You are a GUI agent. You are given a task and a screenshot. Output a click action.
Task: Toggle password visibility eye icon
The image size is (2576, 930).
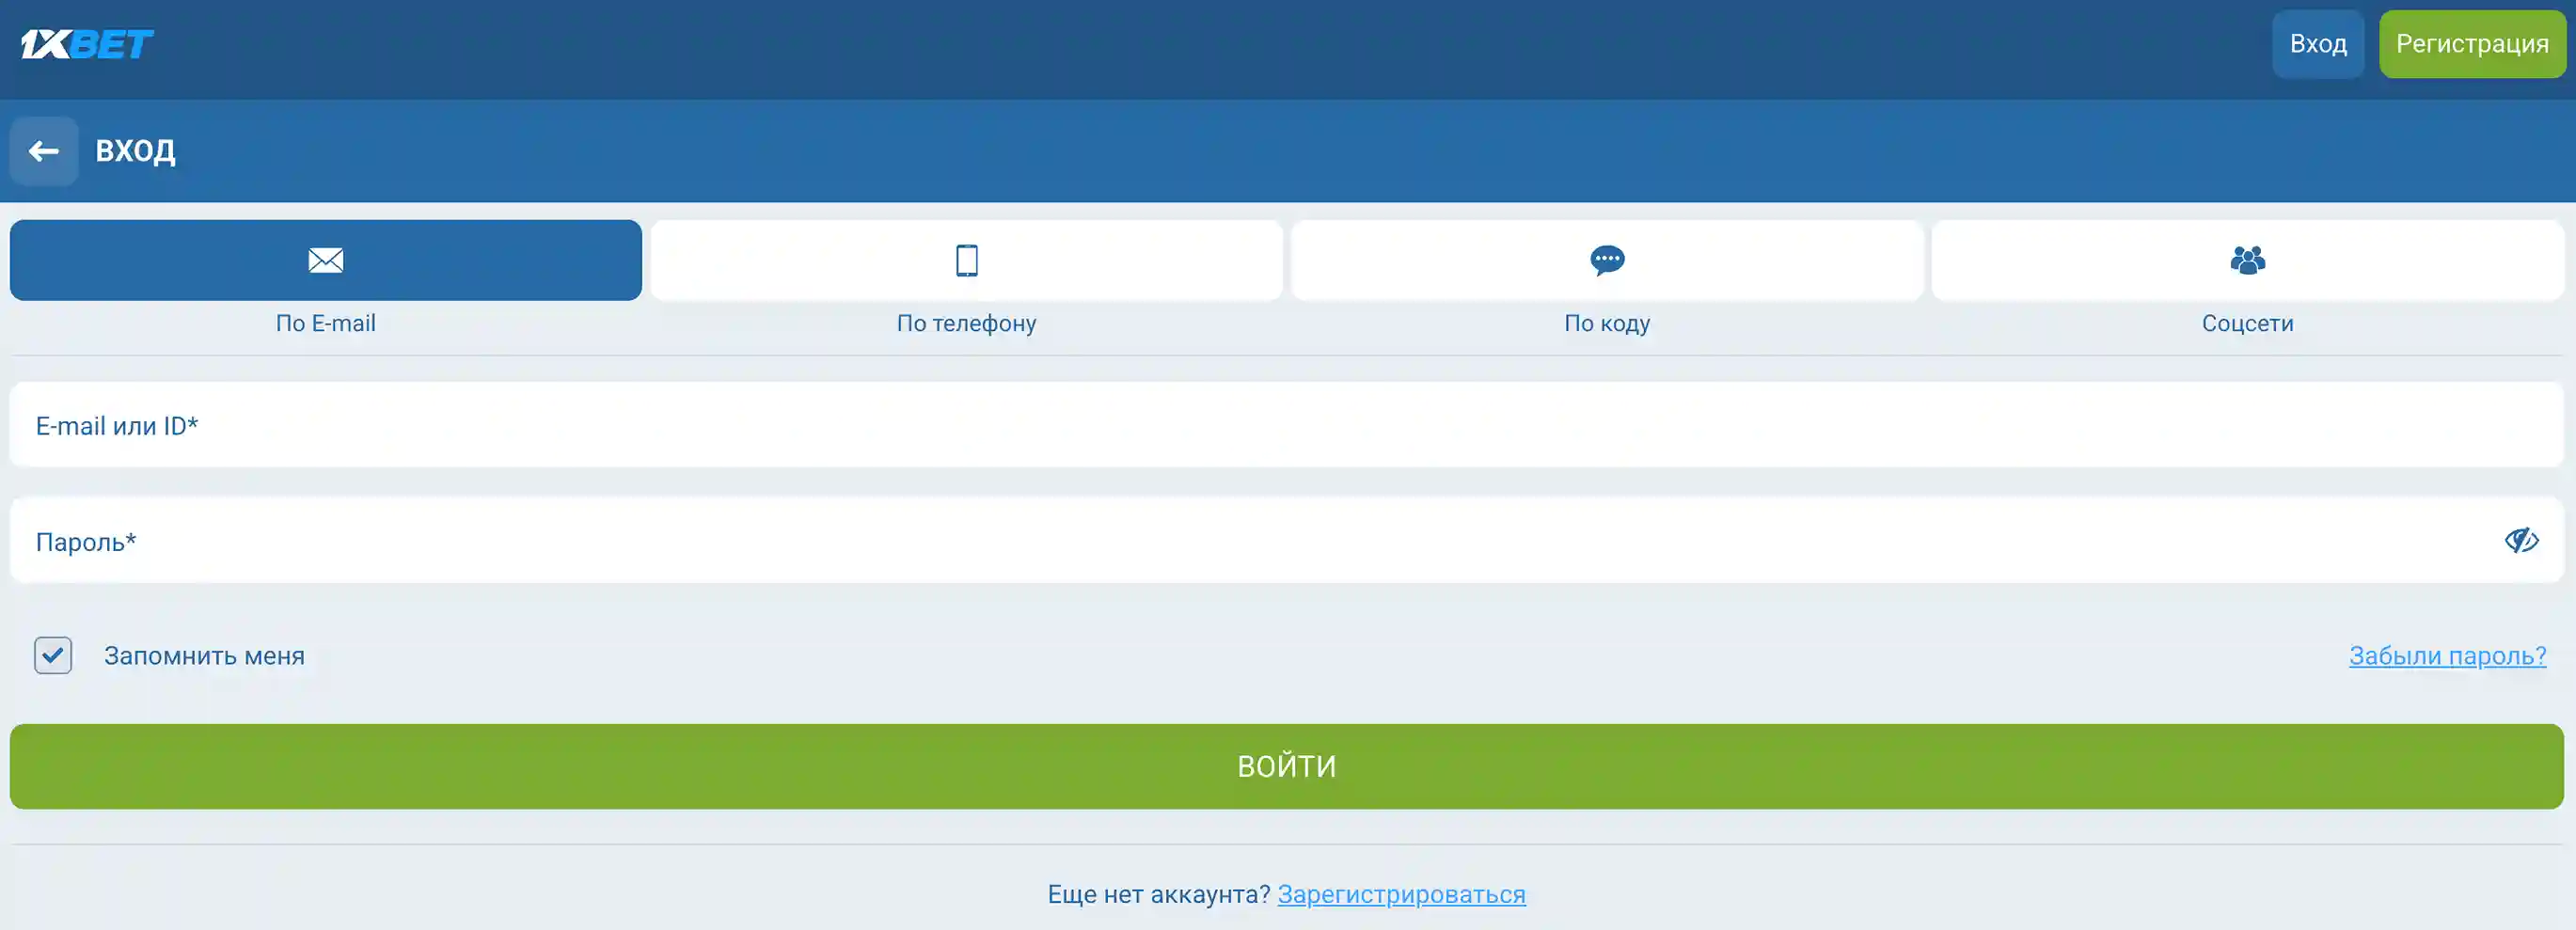(x=2521, y=540)
